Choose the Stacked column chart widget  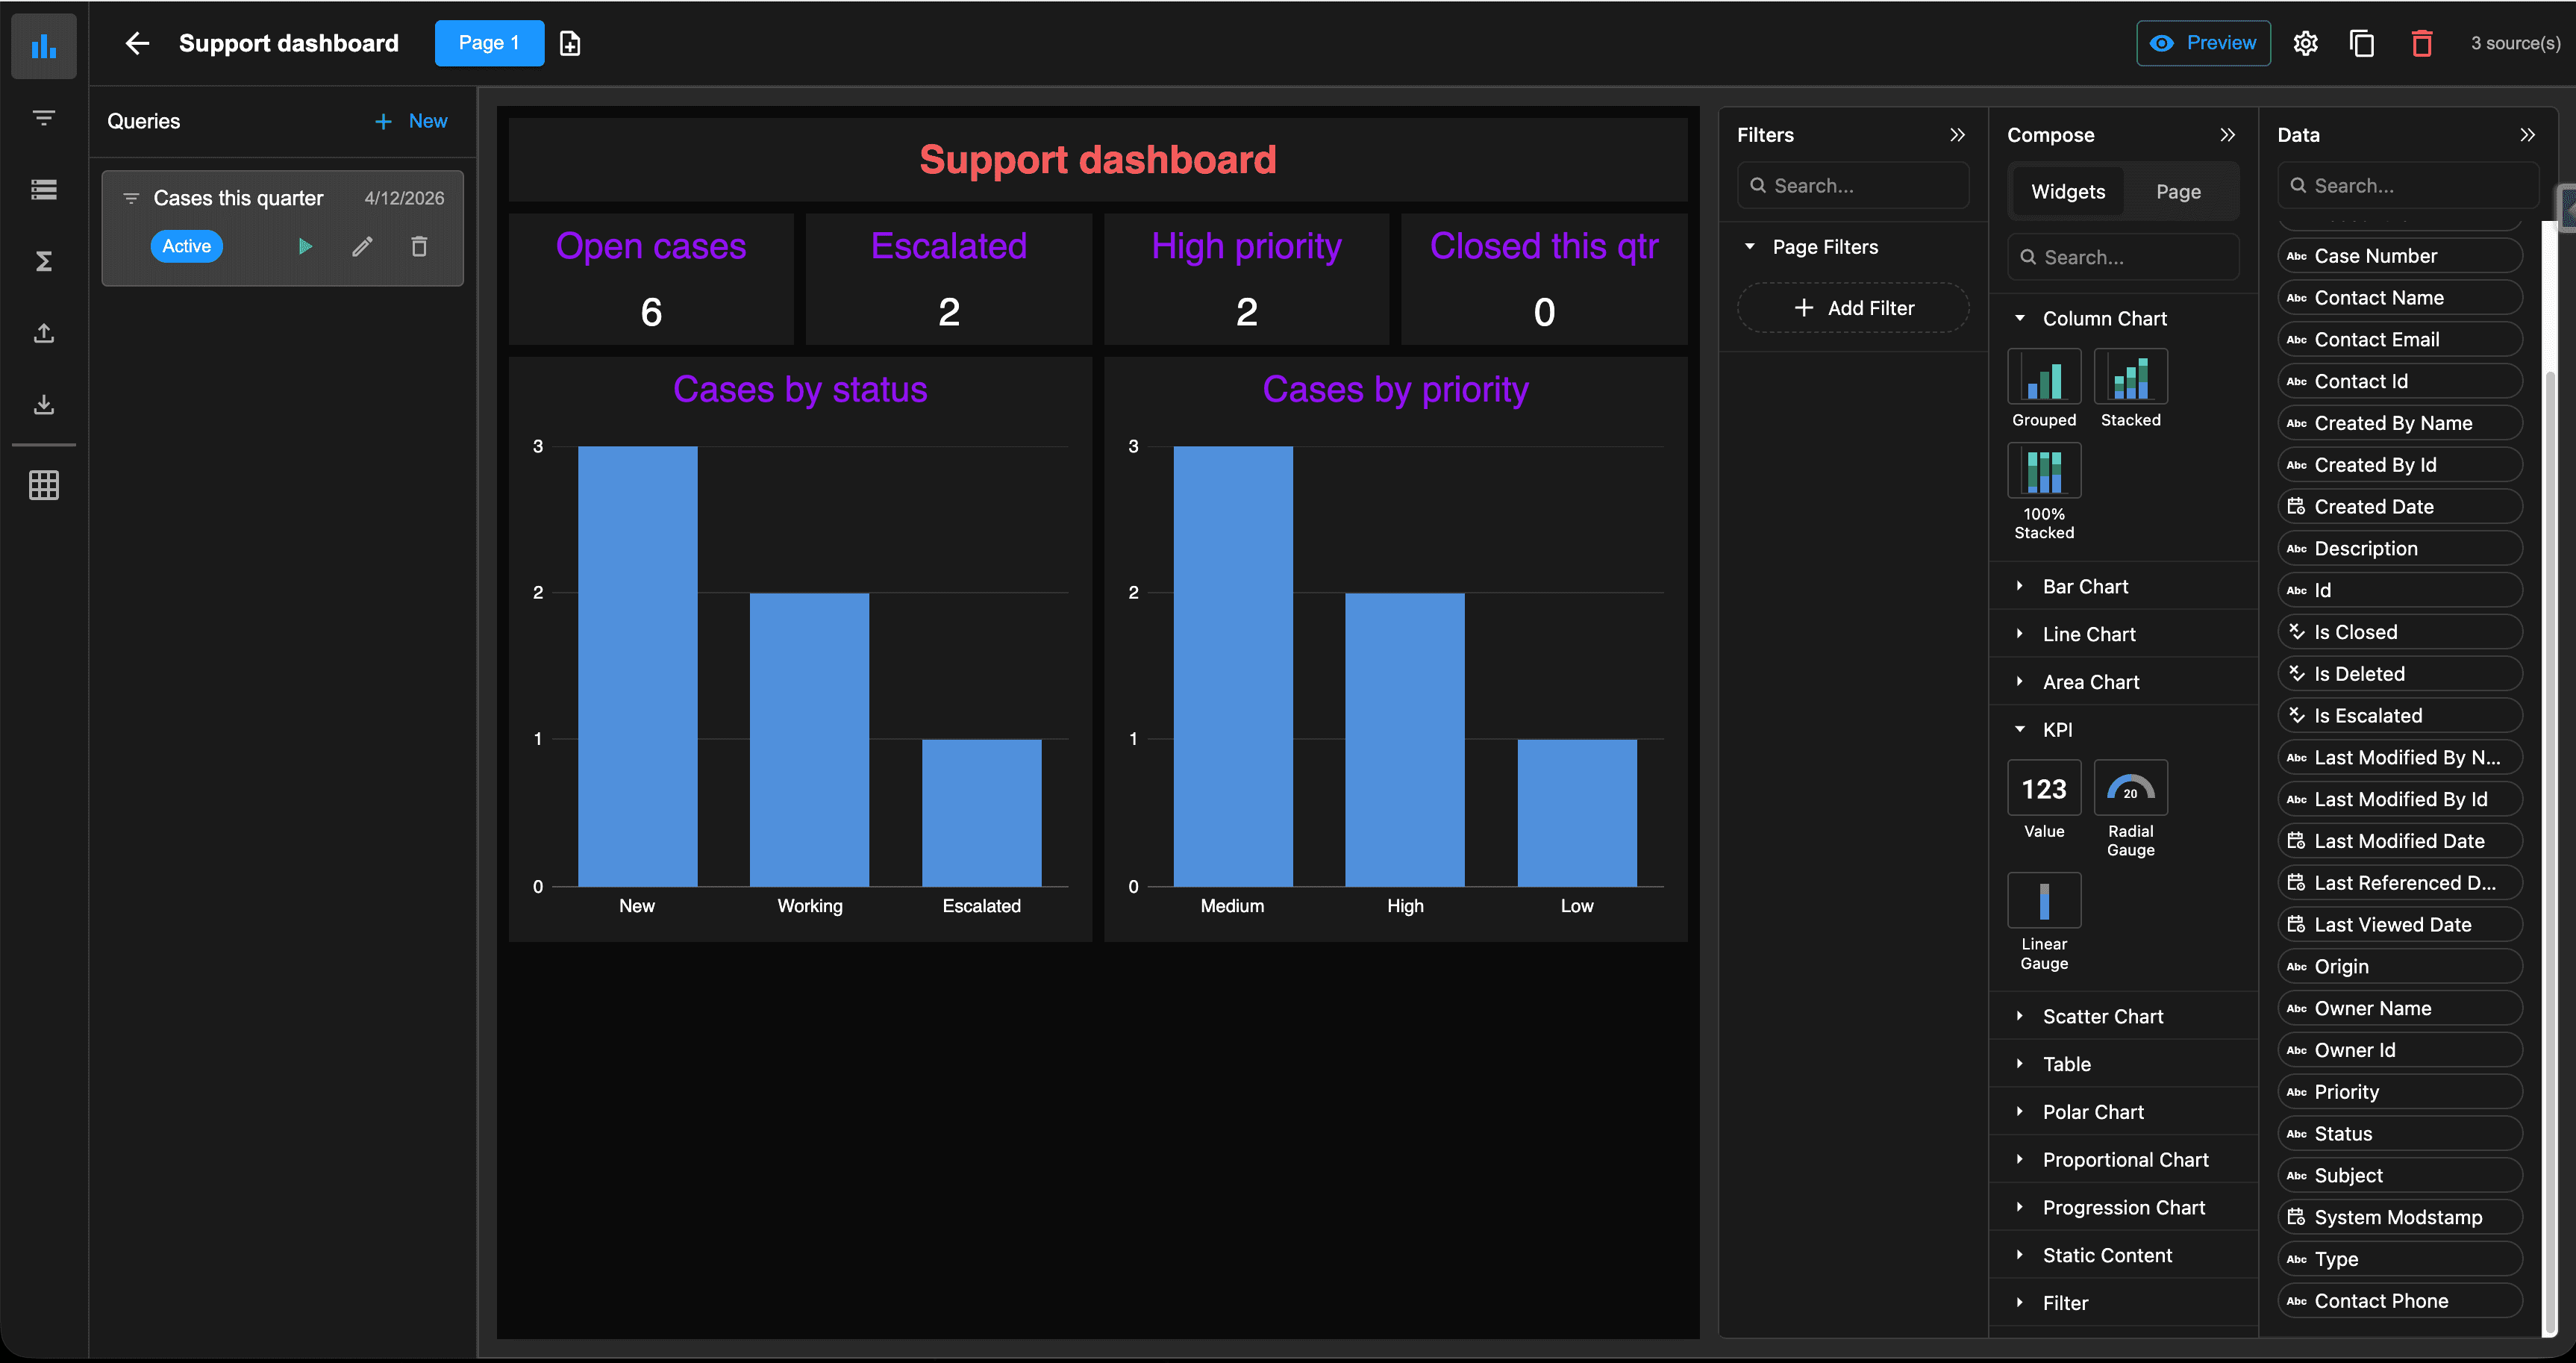[x=2130, y=376]
